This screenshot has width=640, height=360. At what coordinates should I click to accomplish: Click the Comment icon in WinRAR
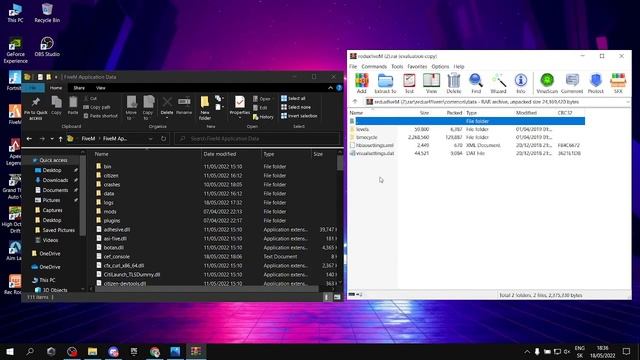tap(572, 83)
